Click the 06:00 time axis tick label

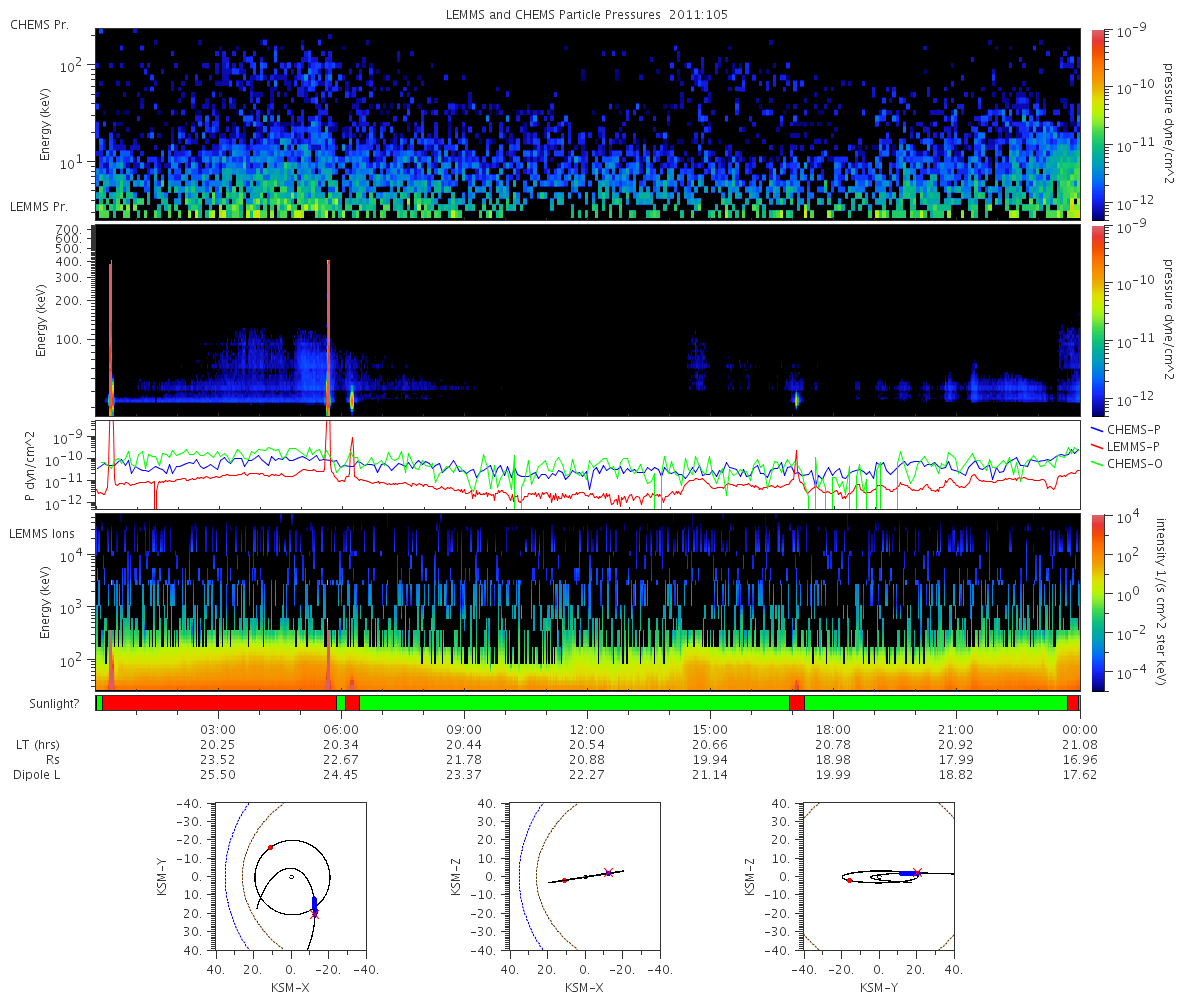[x=341, y=729]
